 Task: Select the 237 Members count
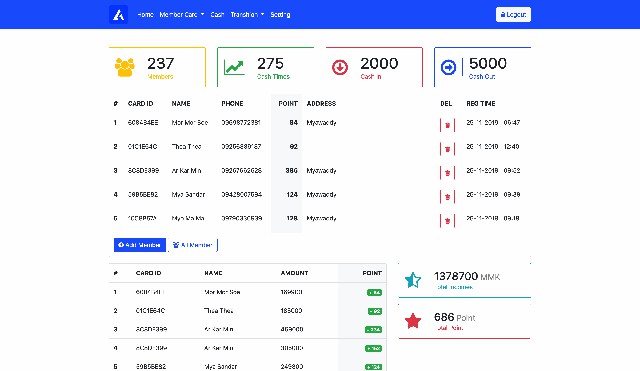[x=160, y=64]
